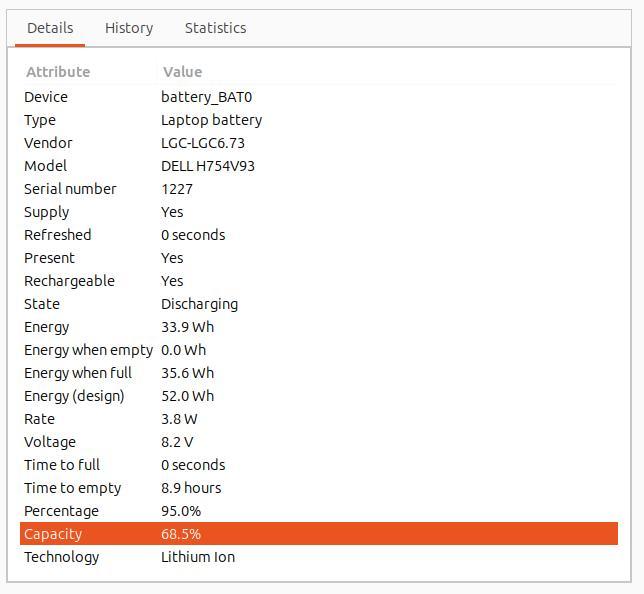
Task: Click the 3.8 W rate value
Action: [179, 419]
